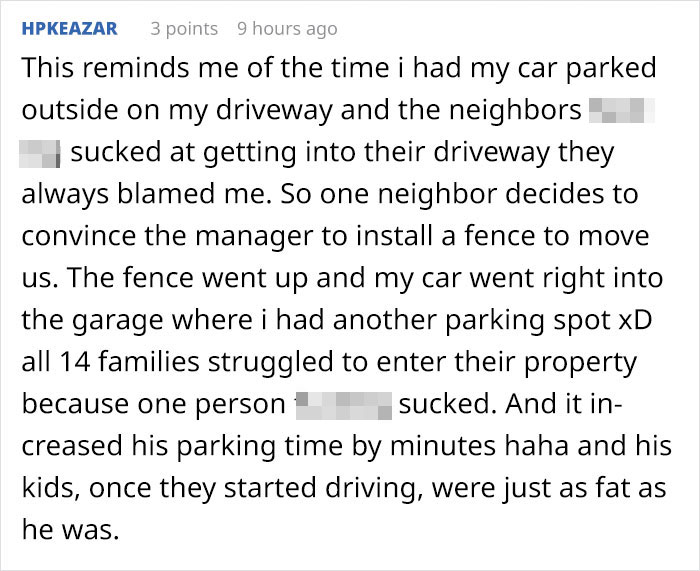
Task: Click the "9 hours ago" timestamp
Action: click(287, 28)
